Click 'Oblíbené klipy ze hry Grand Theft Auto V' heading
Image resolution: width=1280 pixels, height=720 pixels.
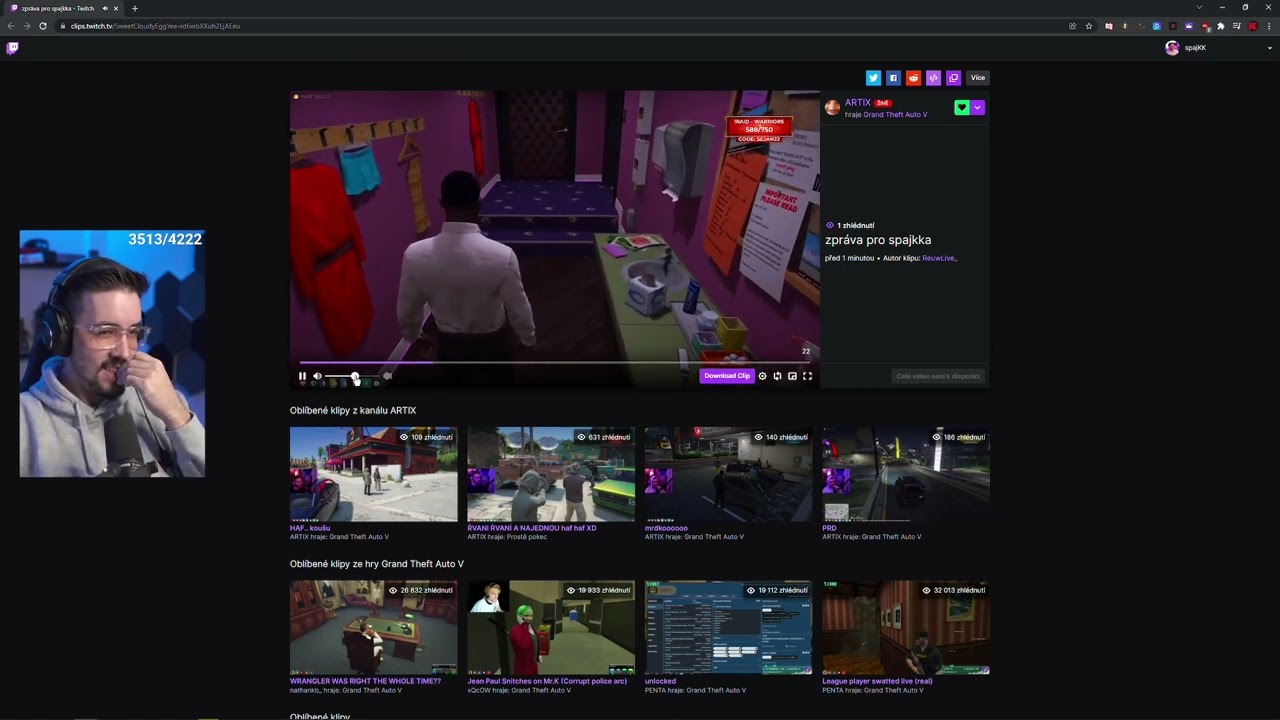tap(377, 564)
